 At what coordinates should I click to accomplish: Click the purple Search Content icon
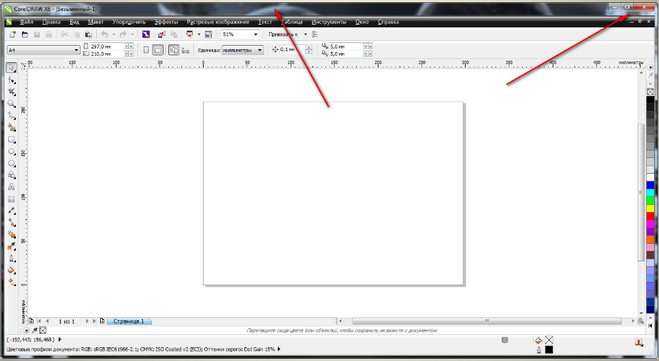146,34
